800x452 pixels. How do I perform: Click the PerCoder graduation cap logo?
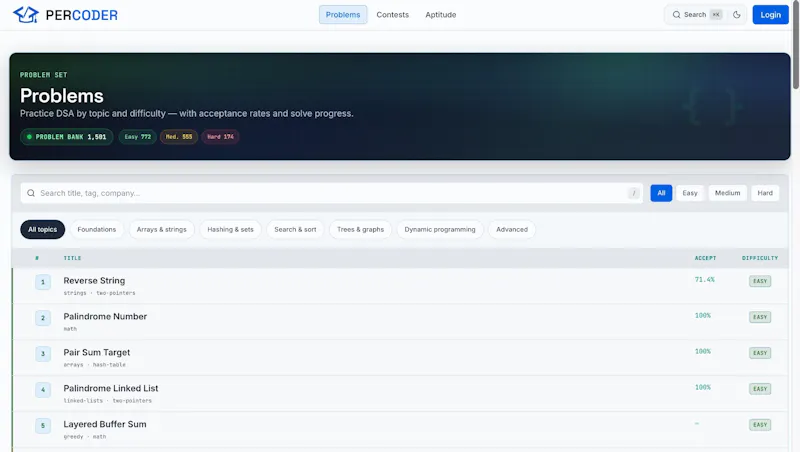pyautogui.click(x=26, y=15)
